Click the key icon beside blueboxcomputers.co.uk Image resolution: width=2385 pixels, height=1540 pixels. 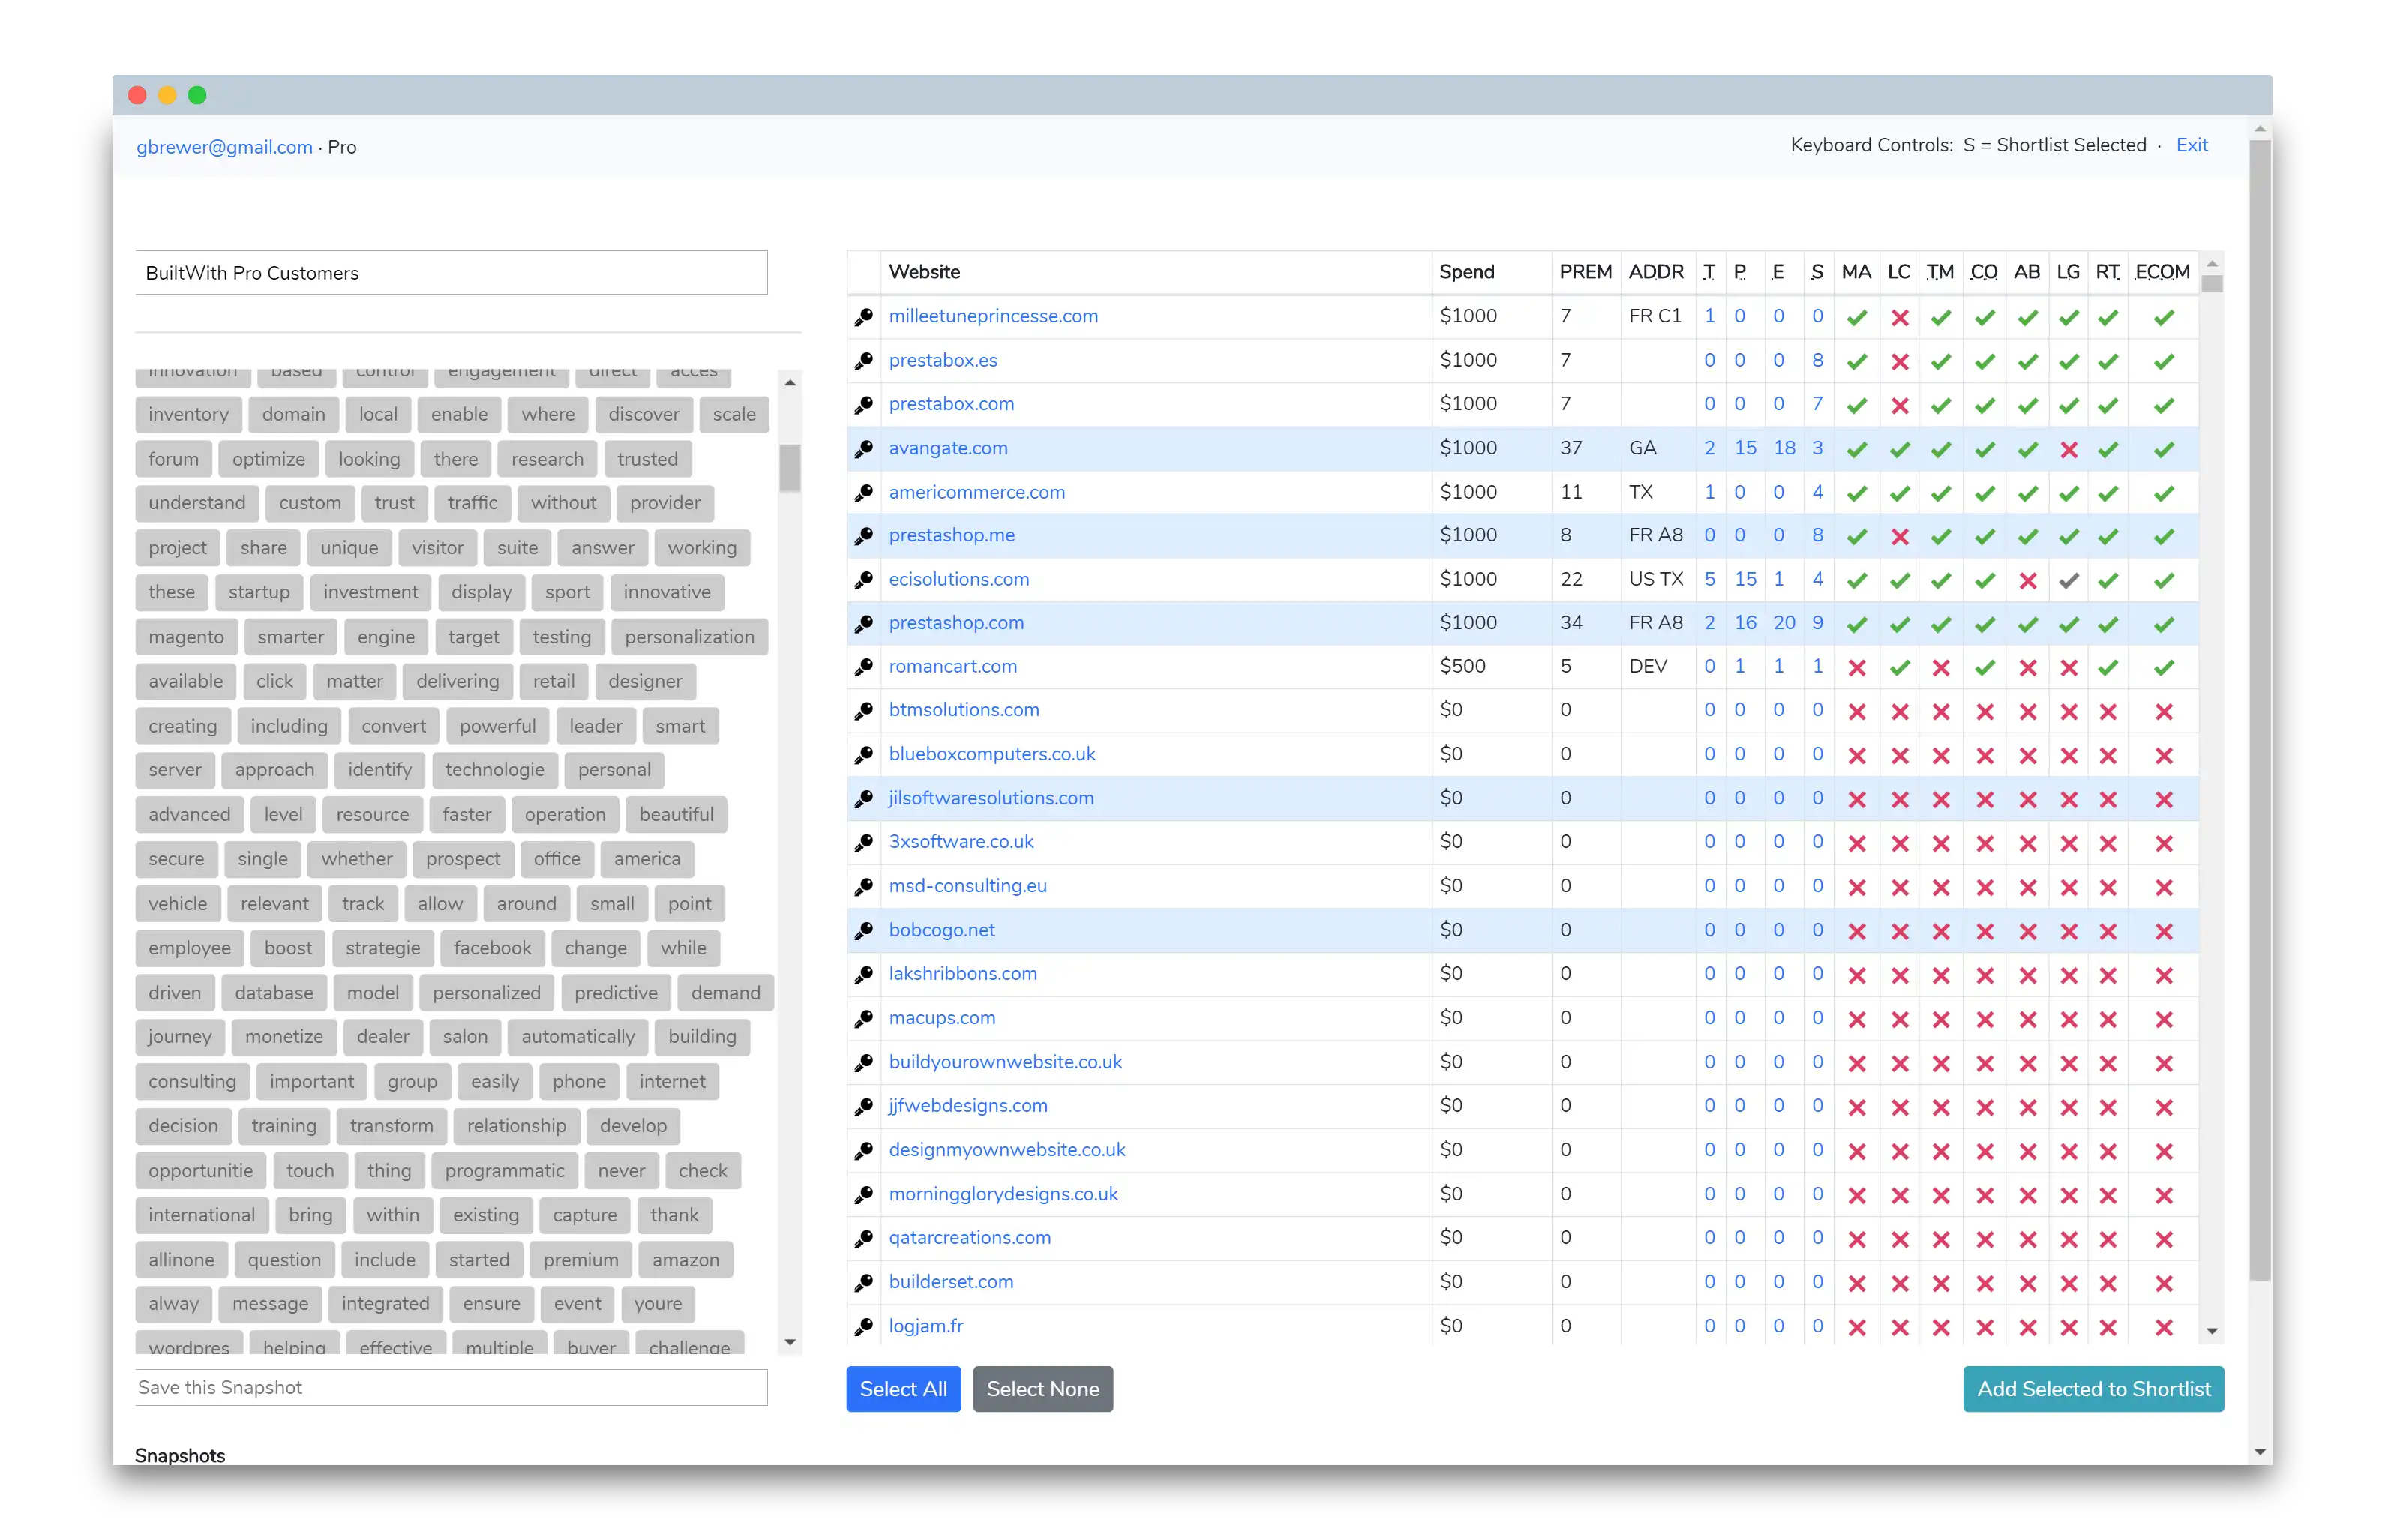click(x=864, y=755)
